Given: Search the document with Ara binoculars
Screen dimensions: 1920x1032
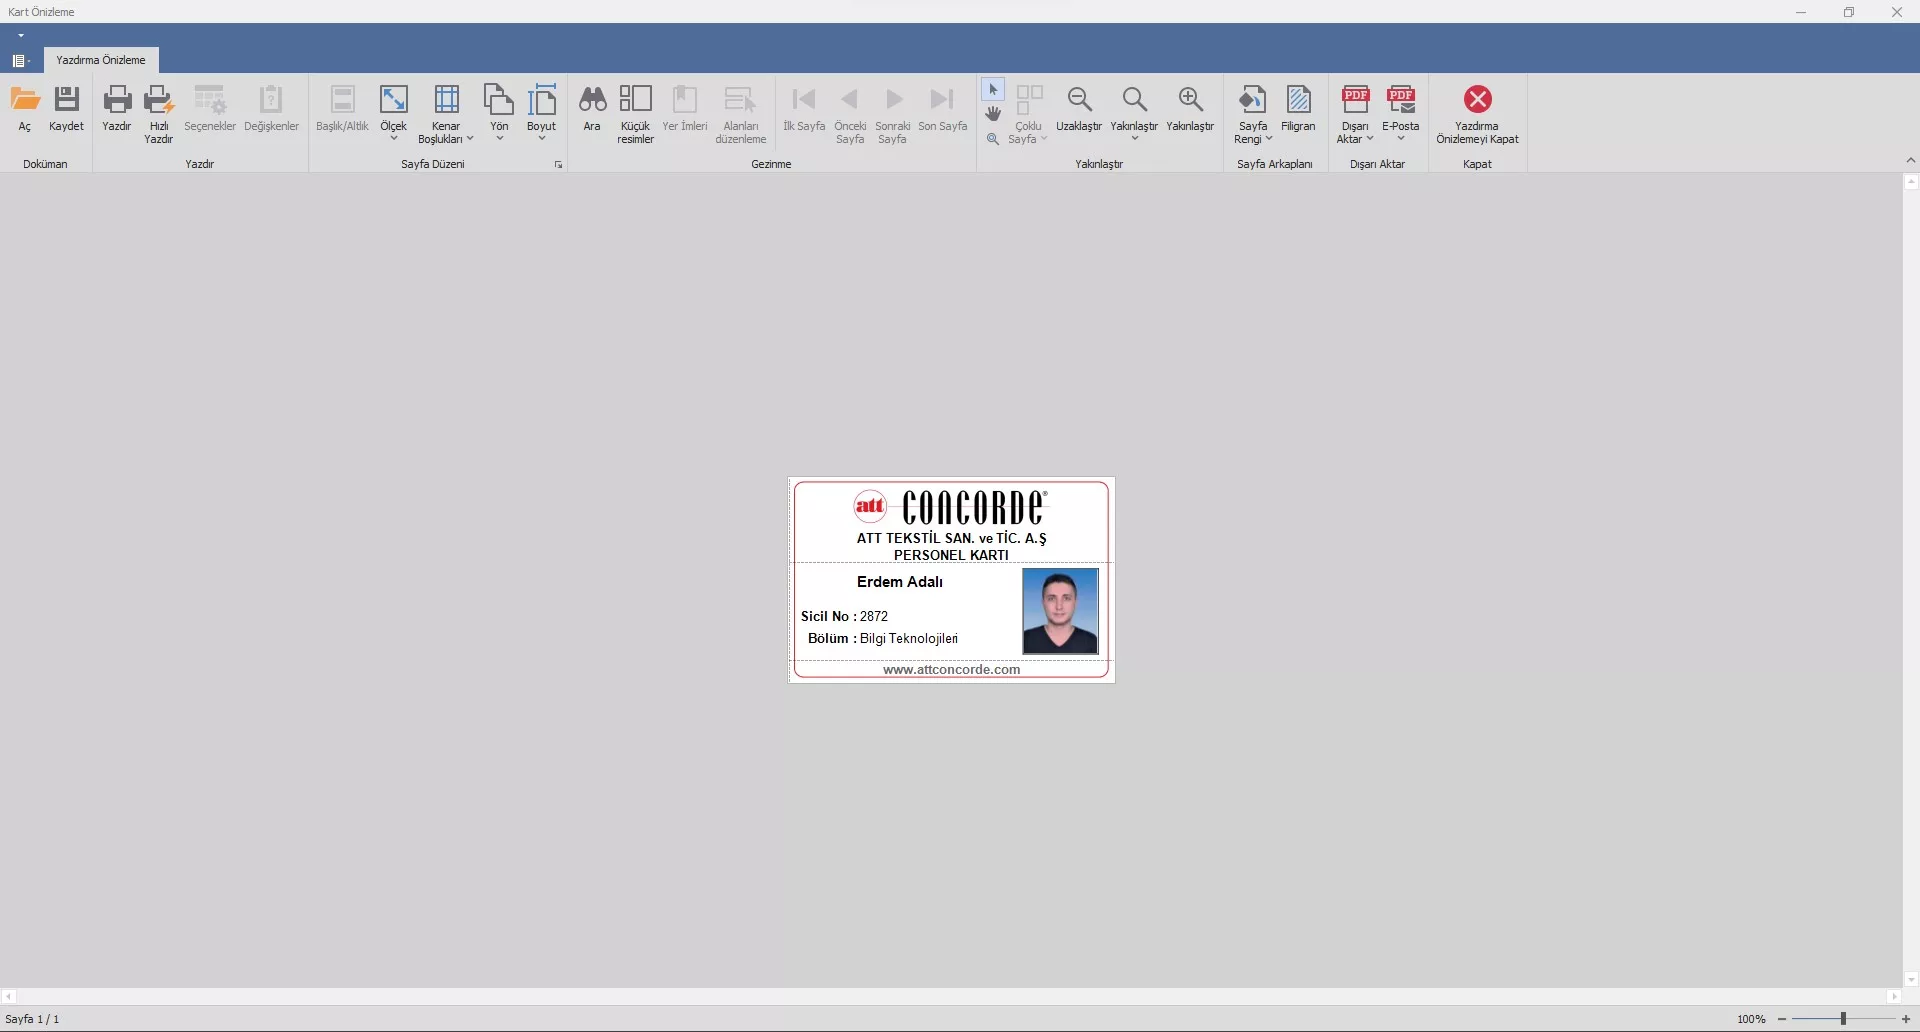Looking at the screenshot, I should tap(592, 110).
